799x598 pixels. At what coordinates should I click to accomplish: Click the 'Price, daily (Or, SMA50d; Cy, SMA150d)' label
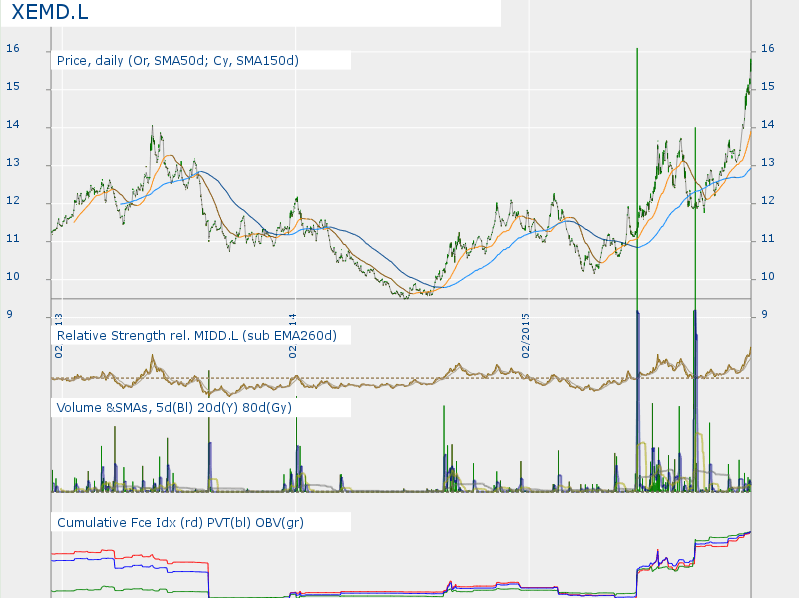pyautogui.click(x=178, y=61)
